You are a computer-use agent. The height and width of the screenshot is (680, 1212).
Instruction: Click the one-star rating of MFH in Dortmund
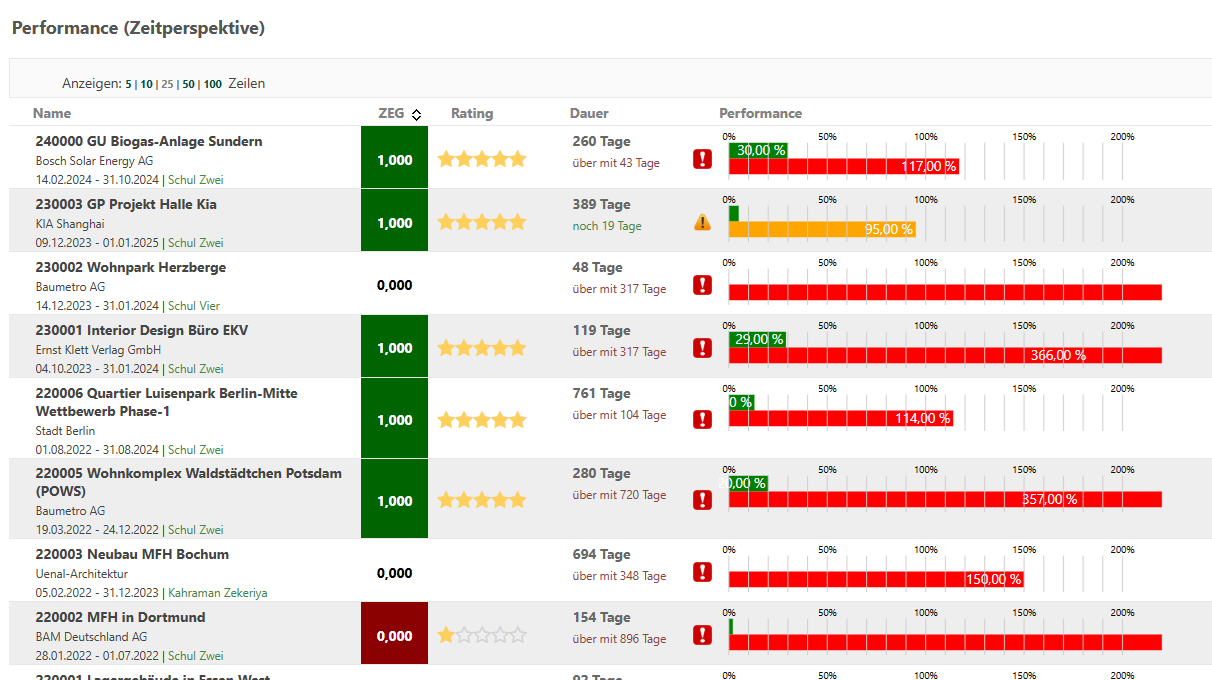click(481, 635)
